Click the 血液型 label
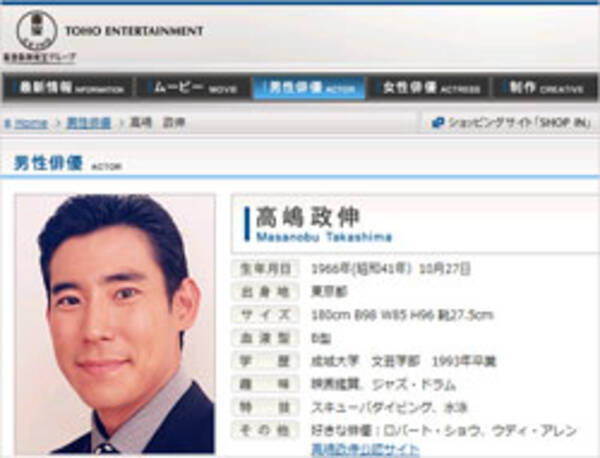The image size is (600, 458). (x=265, y=338)
